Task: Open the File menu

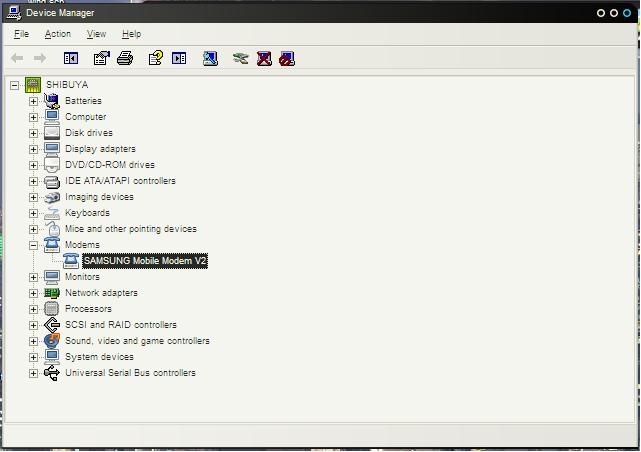Action: (x=21, y=34)
